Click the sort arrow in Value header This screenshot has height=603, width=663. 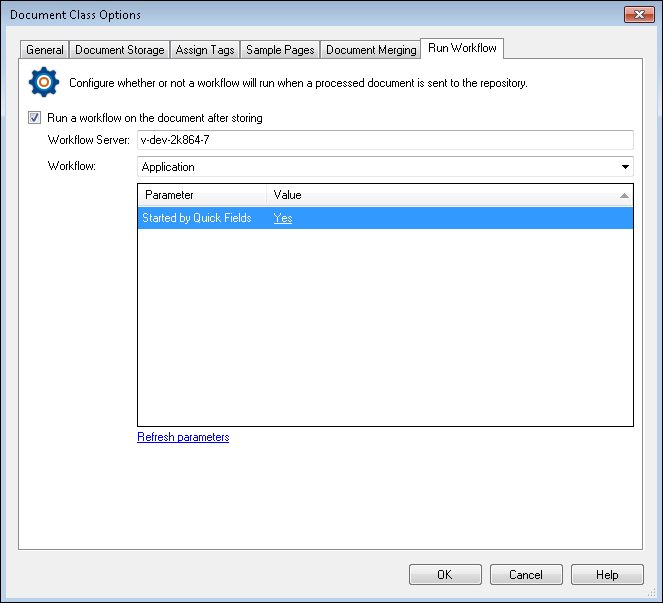pyautogui.click(x=624, y=195)
